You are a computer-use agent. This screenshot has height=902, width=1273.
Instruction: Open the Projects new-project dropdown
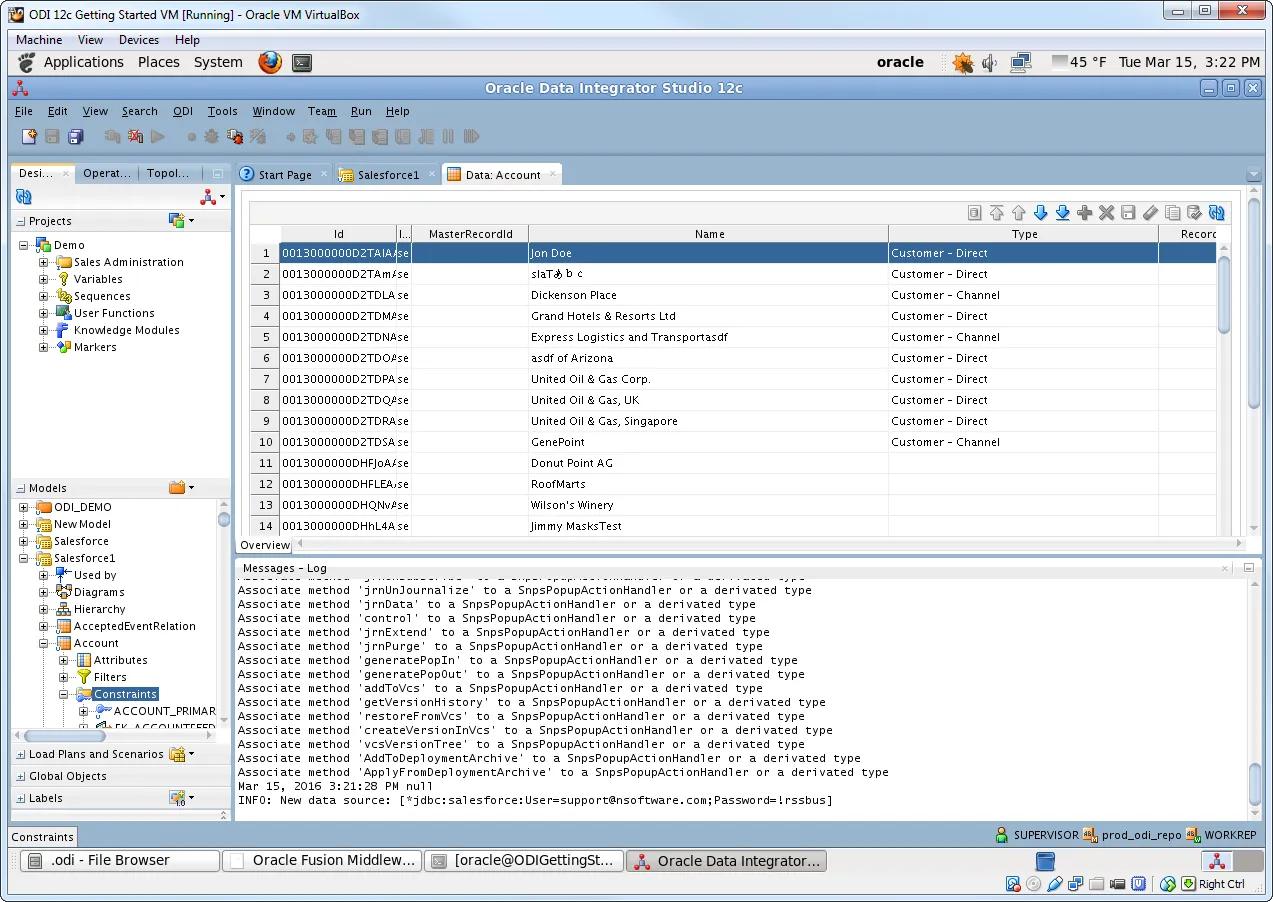[181, 221]
